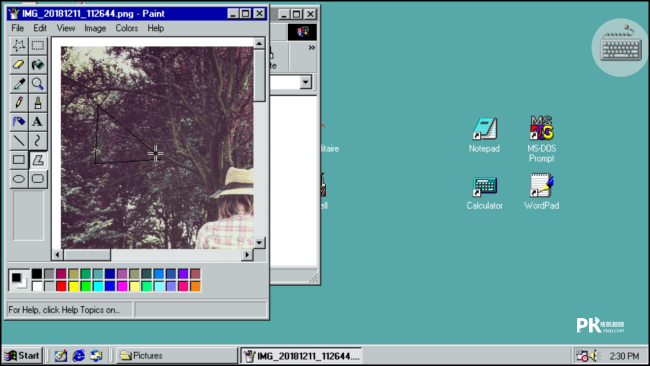Screen dimensions: 650x366
Task: Pick the magenta color swatch
Action: (x=122, y=286)
